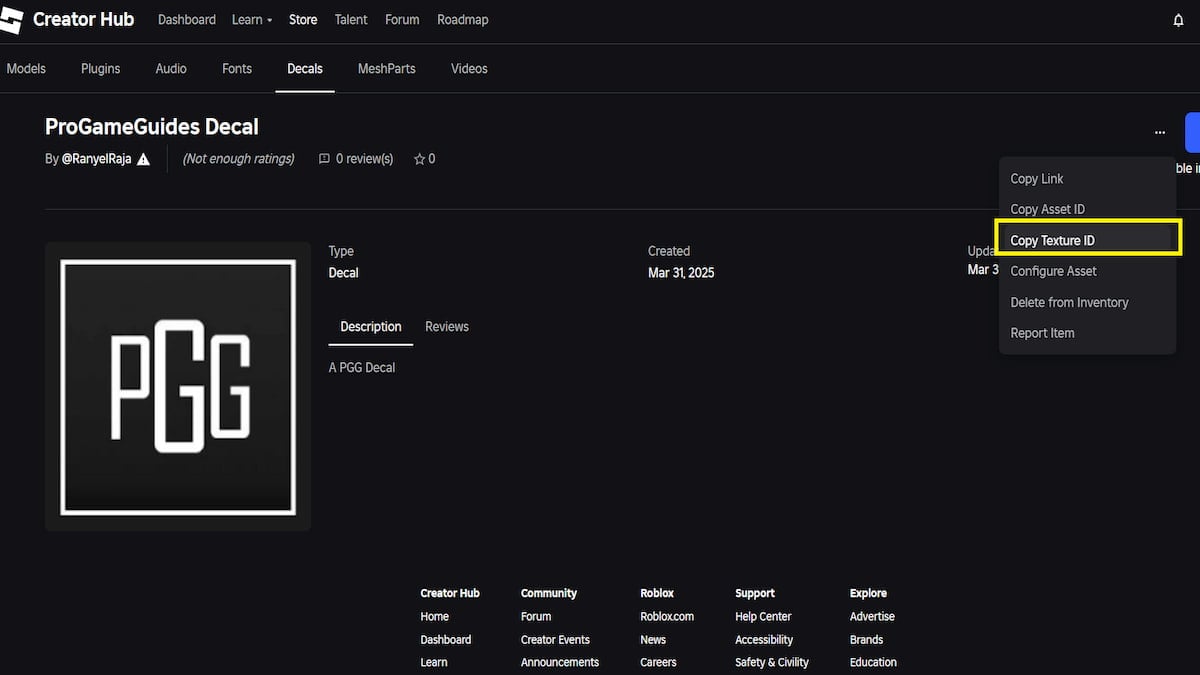Select Report Item in dropdown menu
Screen dimensions: 1200x675
point(1042,333)
